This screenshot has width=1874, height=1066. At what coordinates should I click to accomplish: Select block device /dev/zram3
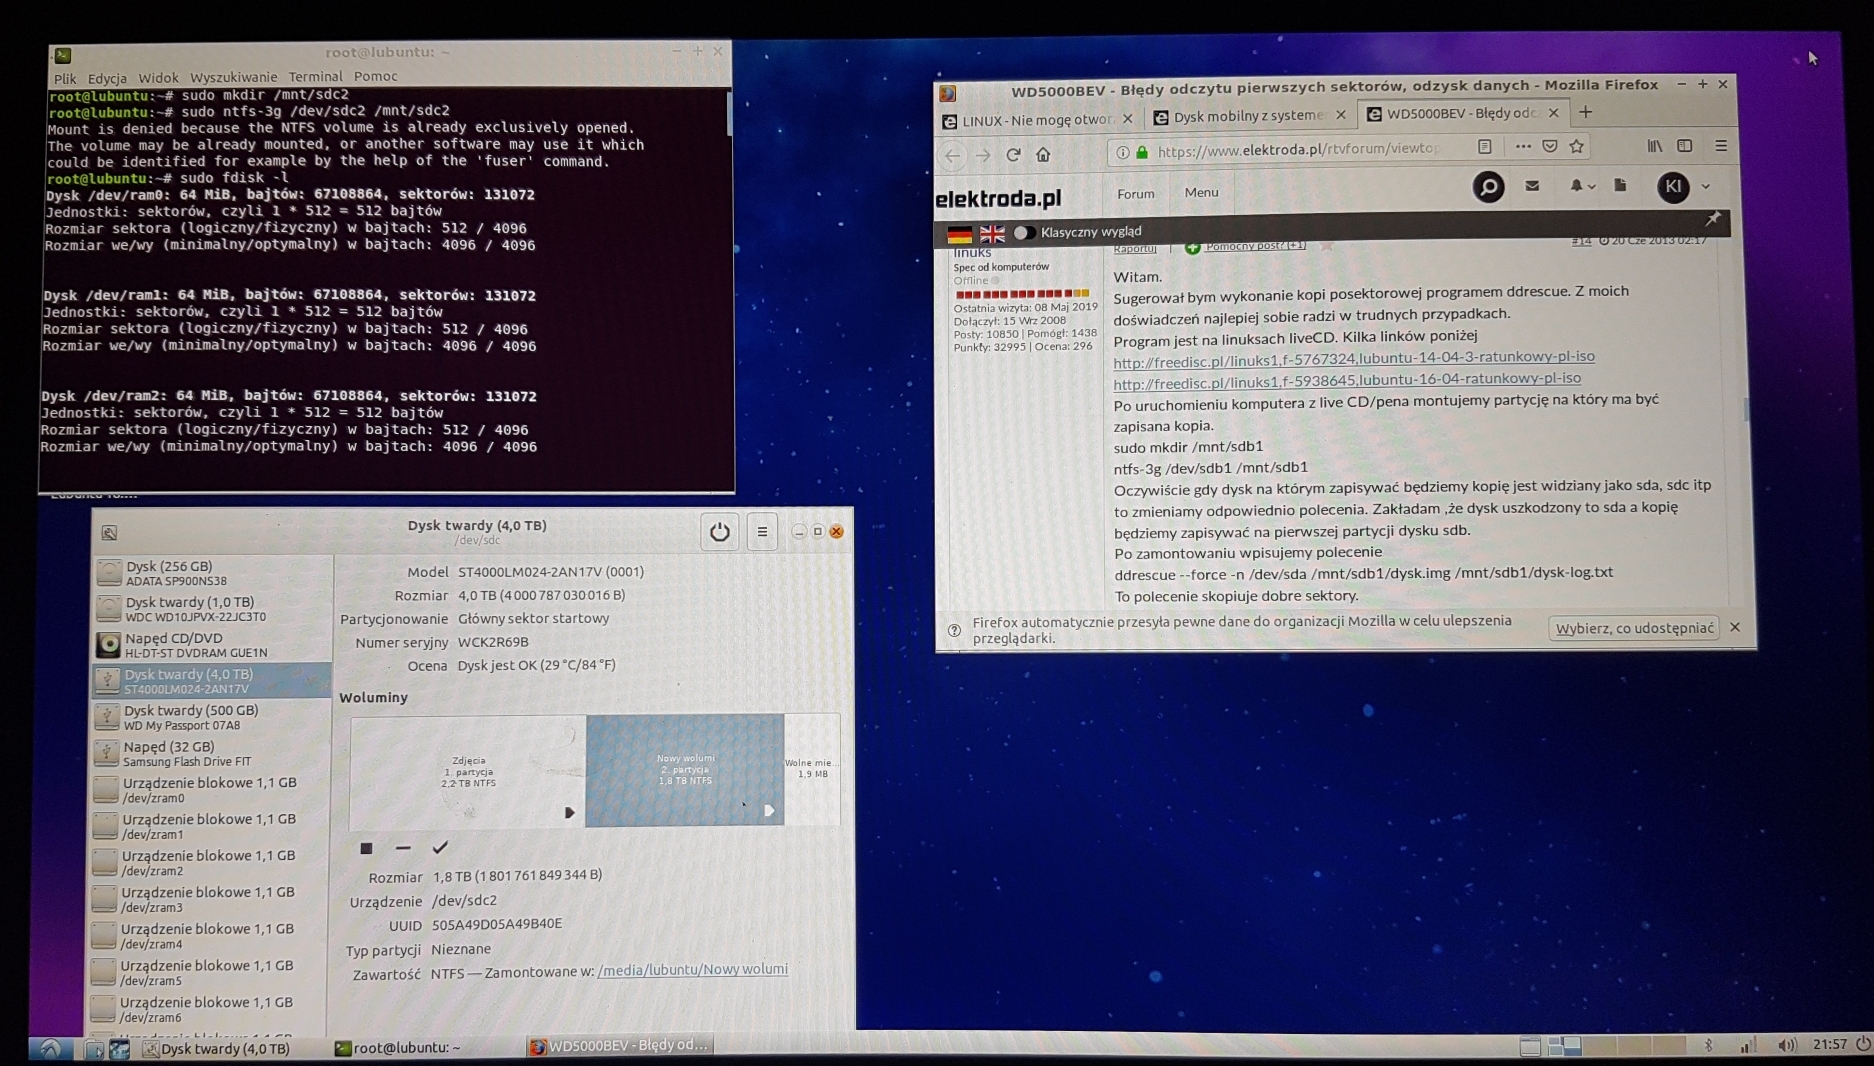[210, 899]
